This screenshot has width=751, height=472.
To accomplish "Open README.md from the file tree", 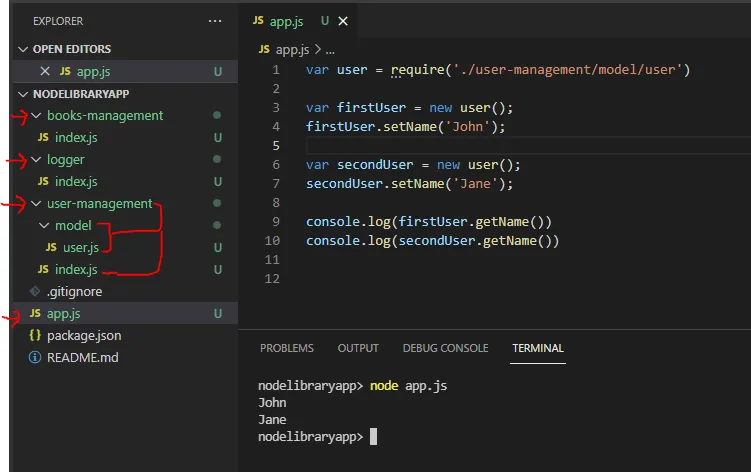I will coord(82,358).
